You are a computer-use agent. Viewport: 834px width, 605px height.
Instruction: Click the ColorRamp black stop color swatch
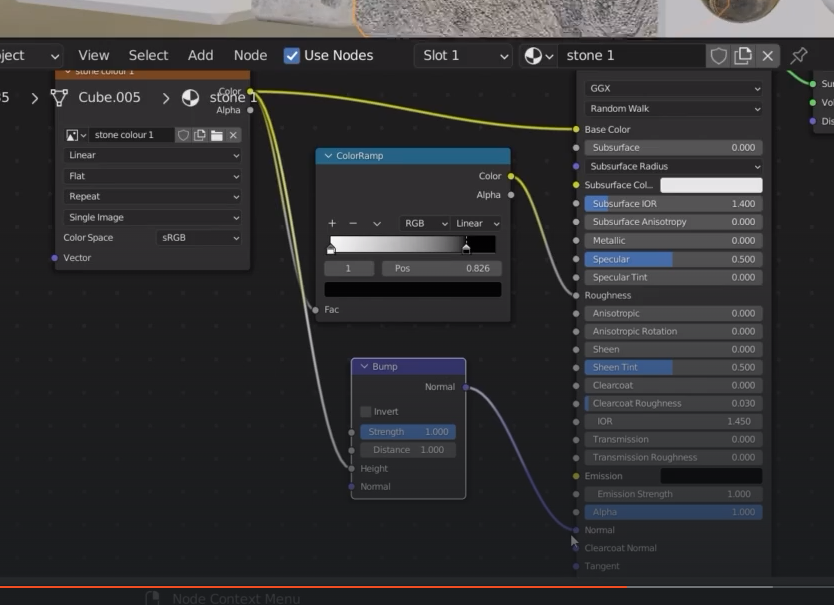[x=413, y=289]
